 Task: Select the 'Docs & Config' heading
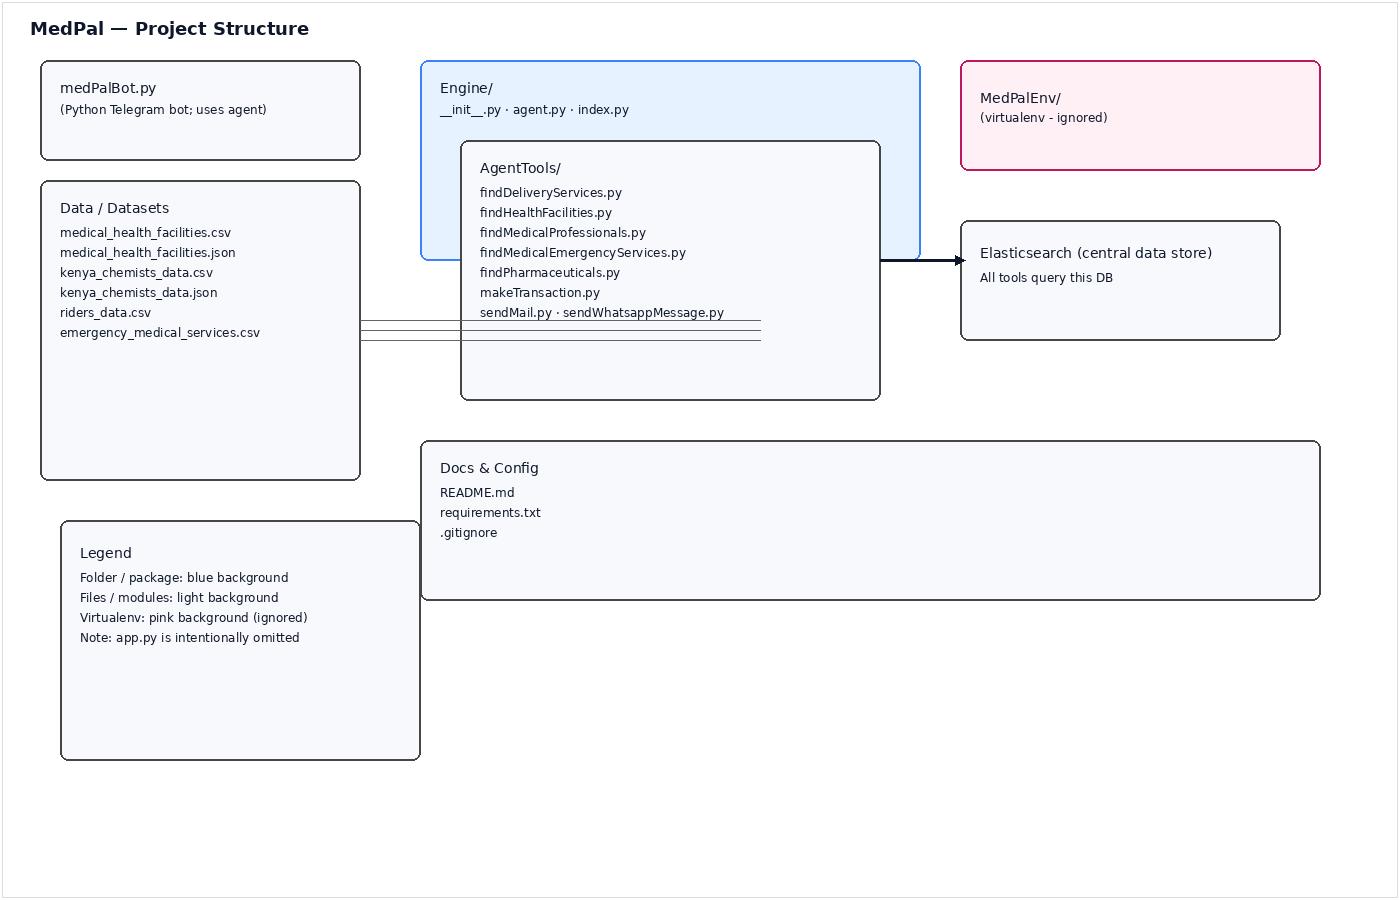[489, 468]
